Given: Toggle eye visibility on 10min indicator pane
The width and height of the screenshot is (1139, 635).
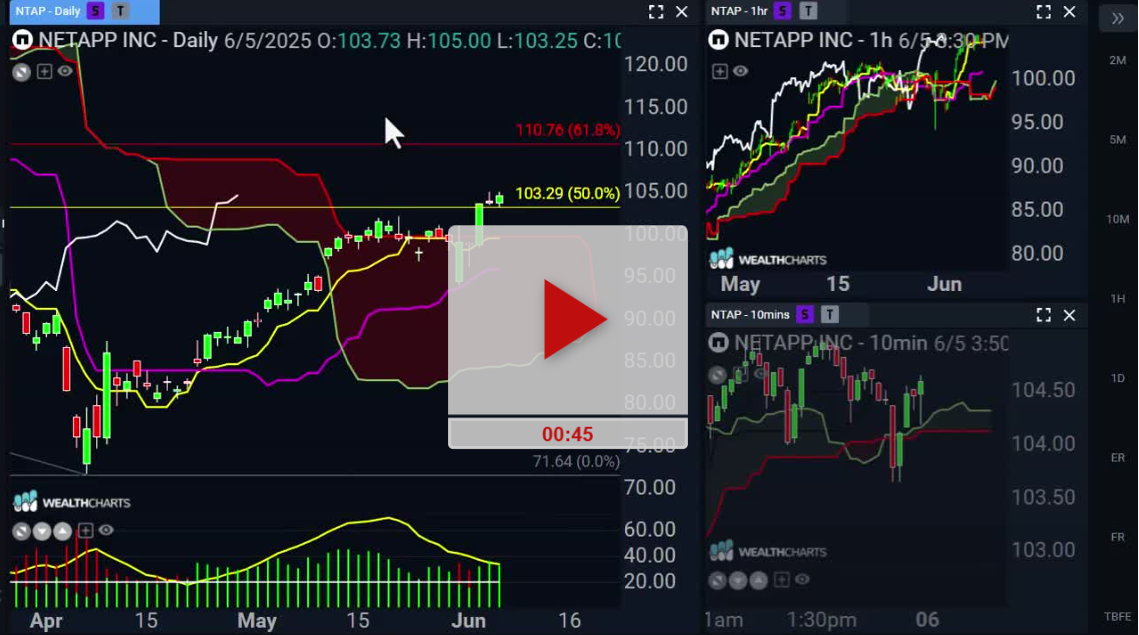Looking at the screenshot, I should (x=802, y=580).
